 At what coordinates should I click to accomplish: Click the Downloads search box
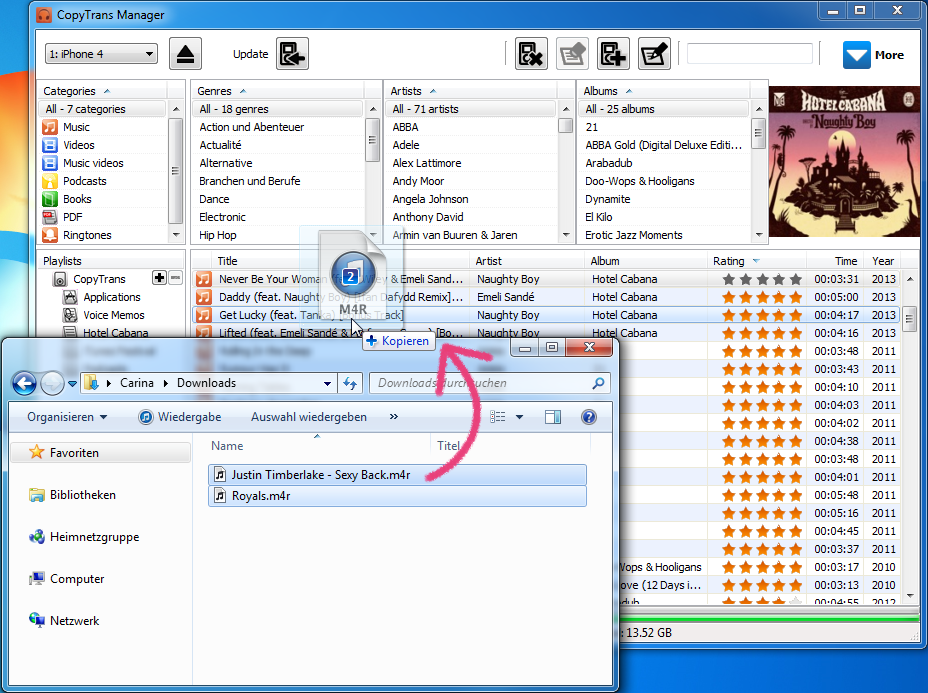pos(490,383)
